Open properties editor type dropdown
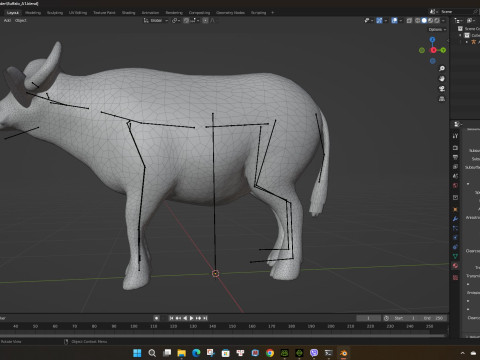The image size is (480, 360). click(x=457, y=124)
